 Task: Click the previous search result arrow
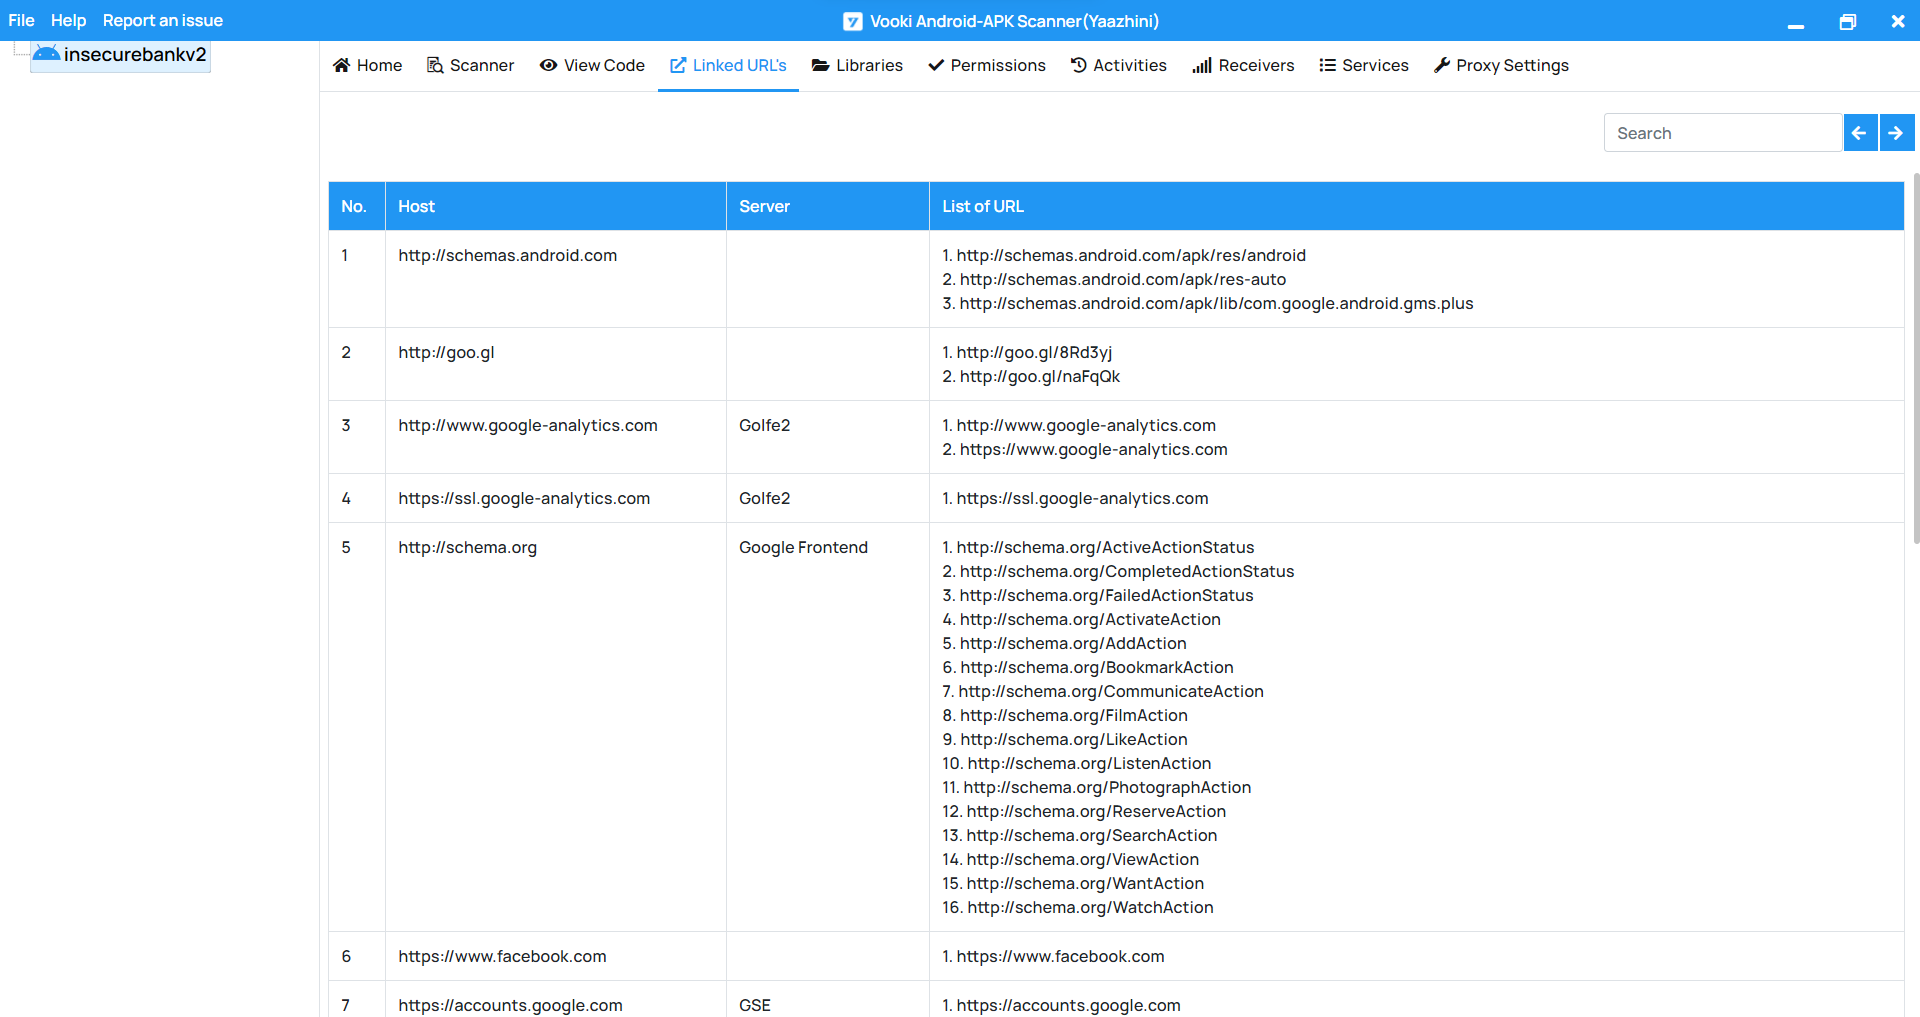(1860, 133)
